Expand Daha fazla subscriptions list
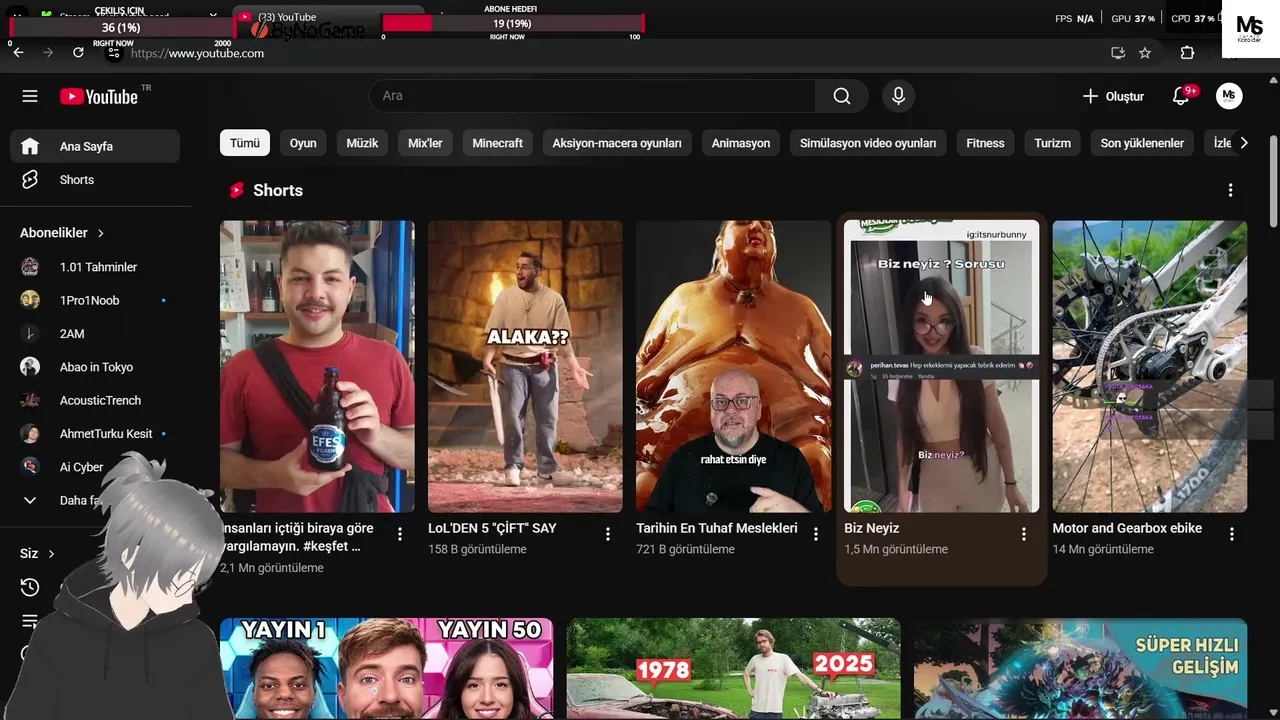This screenshot has width=1280, height=720. 30,500
